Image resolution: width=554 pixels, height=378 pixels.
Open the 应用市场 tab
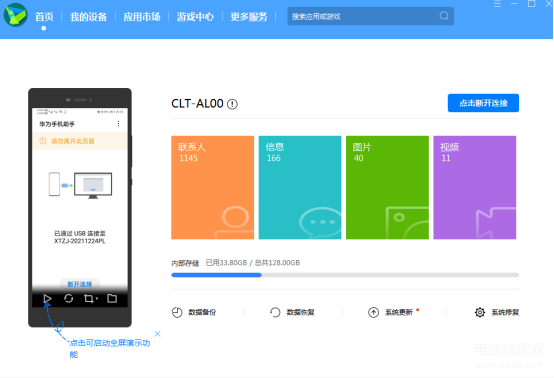click(x=142, y=17)
